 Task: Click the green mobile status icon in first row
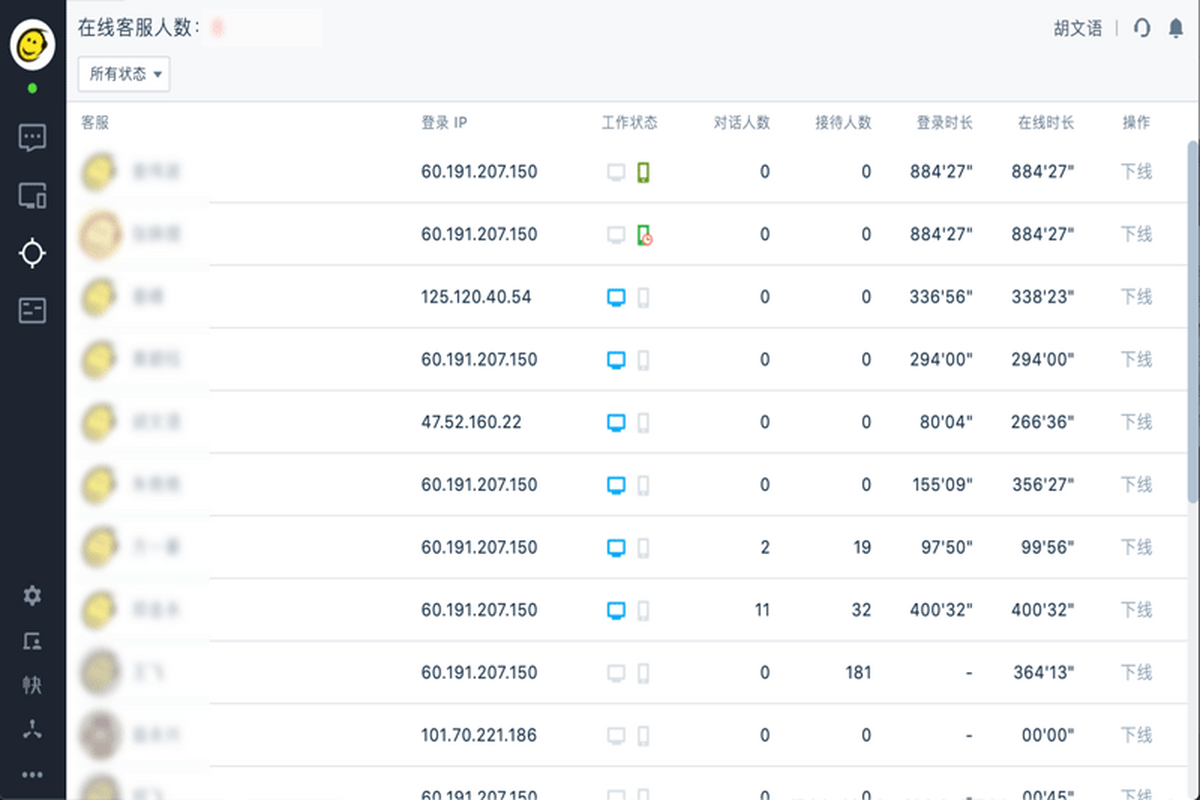point(643,172)
